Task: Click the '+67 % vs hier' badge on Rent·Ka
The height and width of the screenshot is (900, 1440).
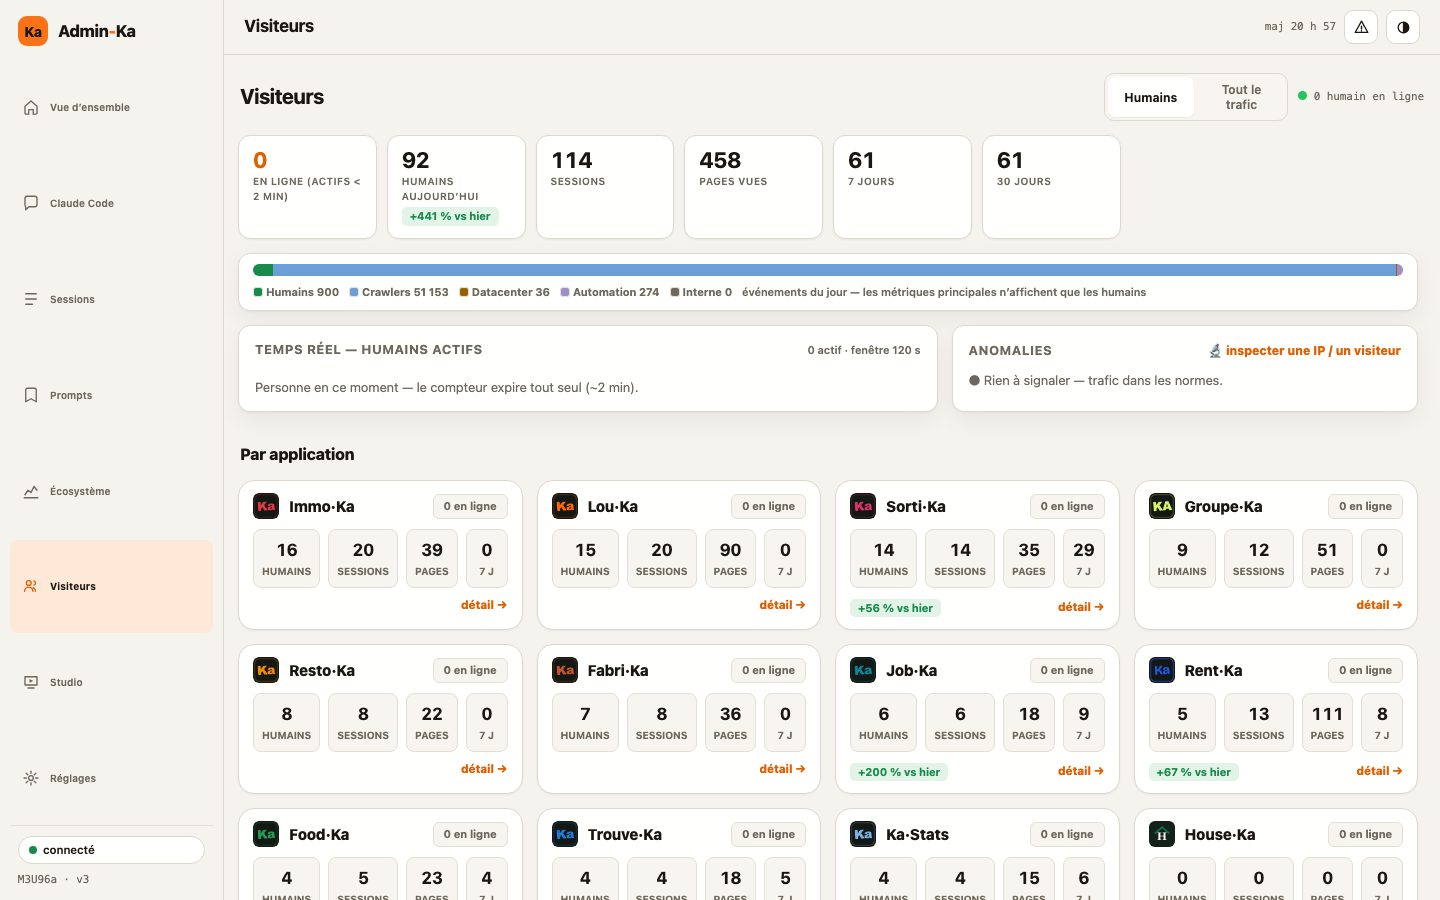Action: click(1194, 772)
